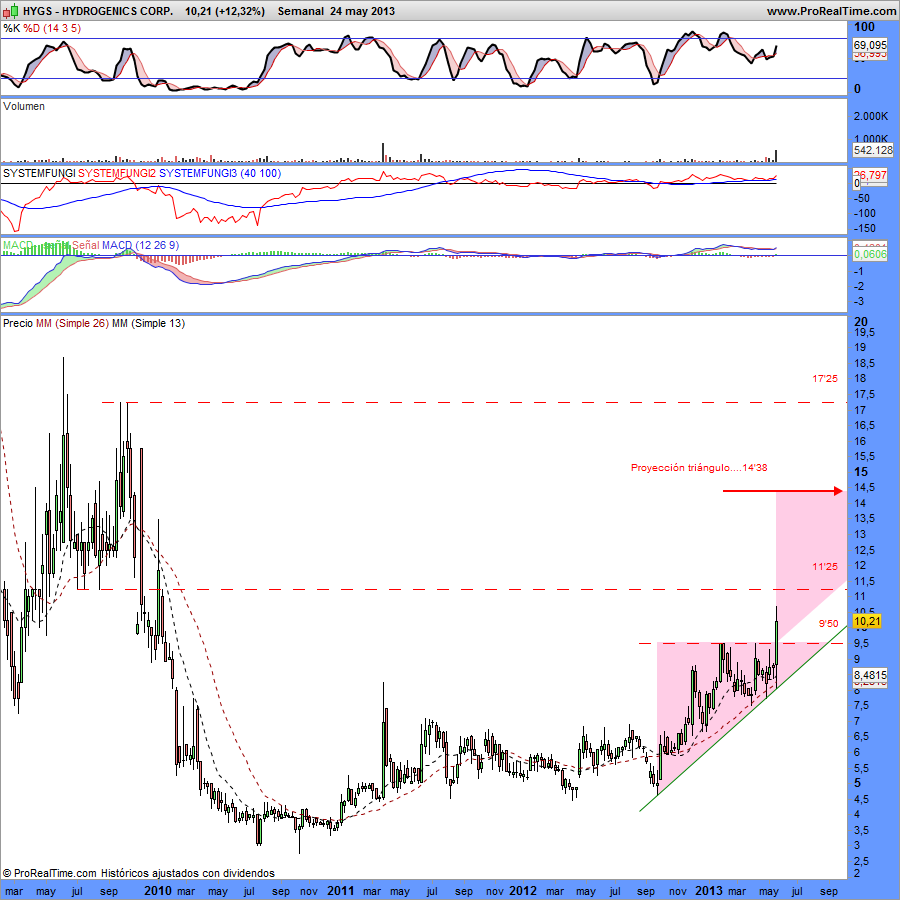Click the stochastic value 69,095

[870, 45]
